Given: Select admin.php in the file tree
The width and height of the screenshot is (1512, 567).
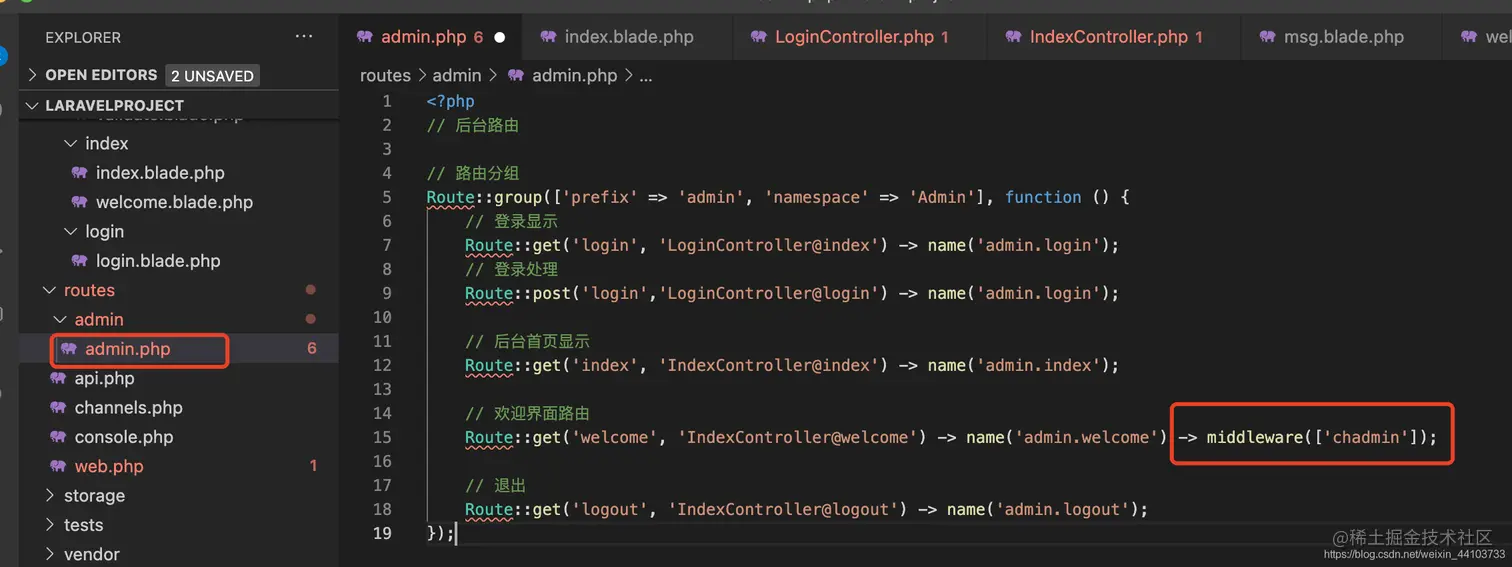Looking at the screenshot, I should coord(127,349).
